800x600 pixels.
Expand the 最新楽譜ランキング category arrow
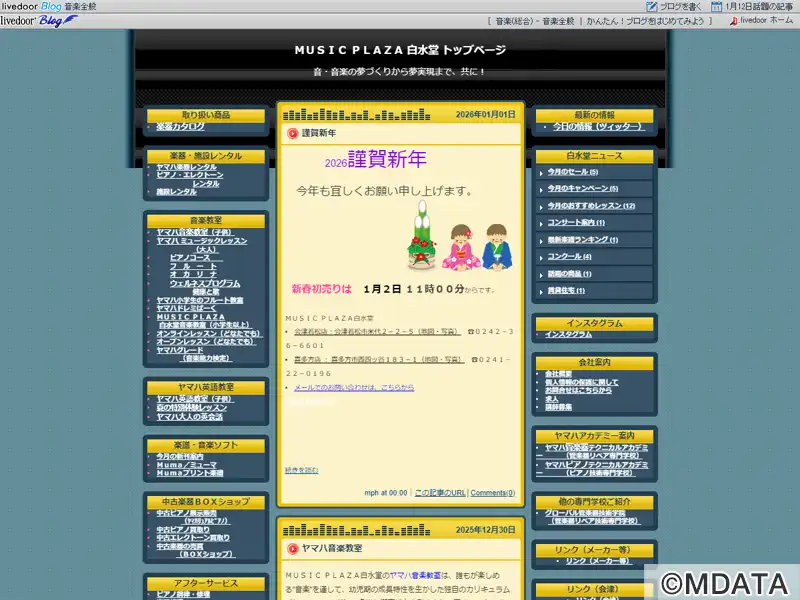coord(541,241)
